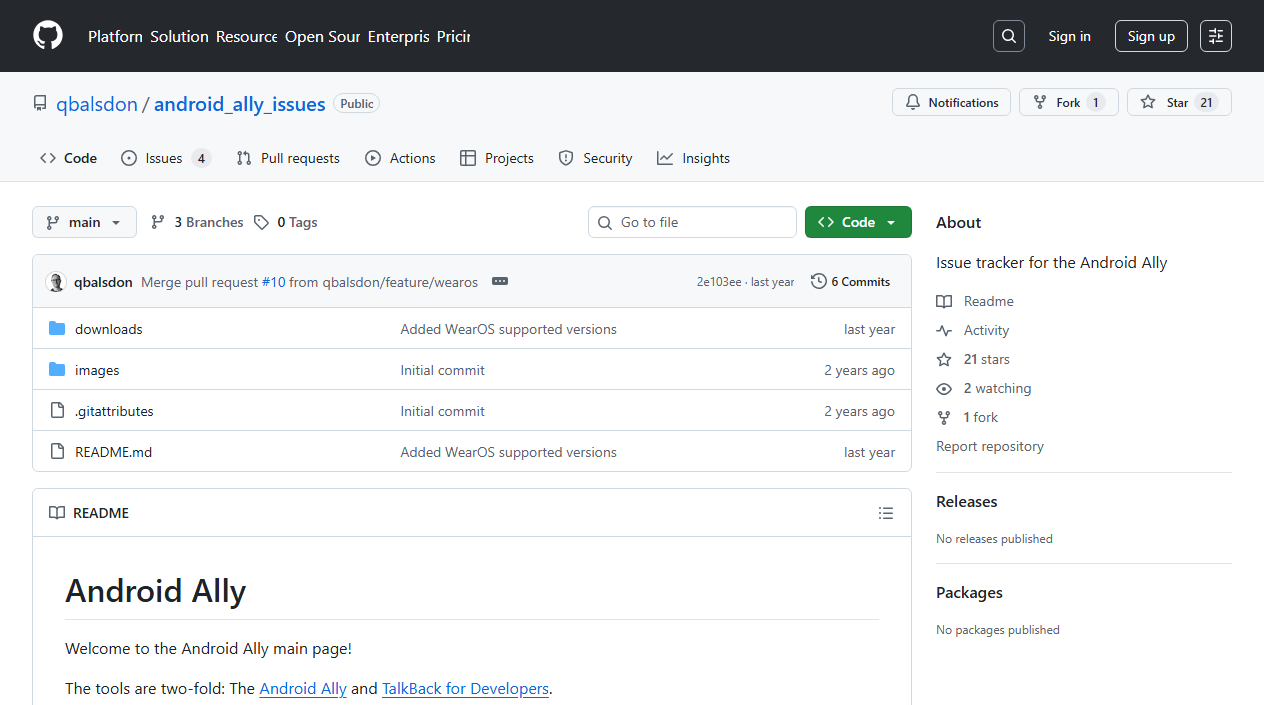The width and height of the screenshot is (1264, 705).
Task: View 21 stars in About sidebar
Action: [x=973, y=359]
